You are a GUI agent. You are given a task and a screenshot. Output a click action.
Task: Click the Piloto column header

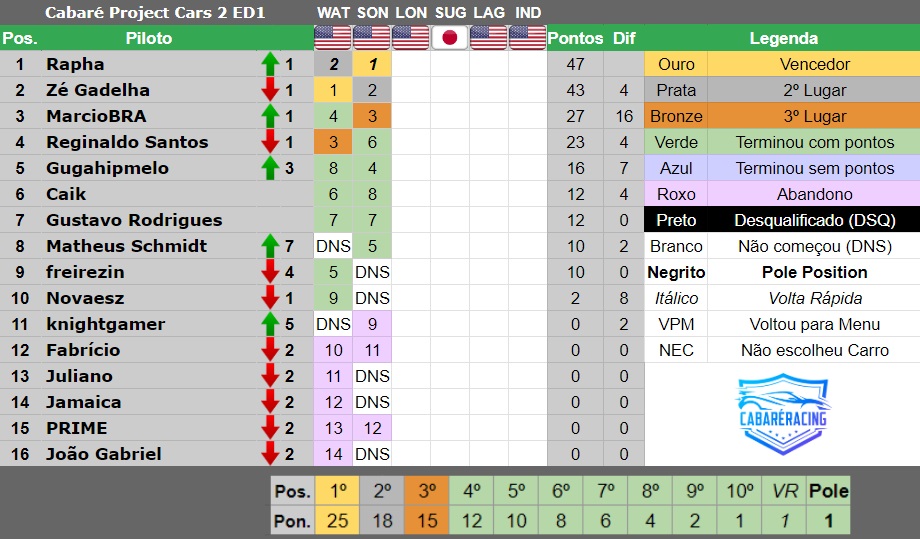point(148,38)
